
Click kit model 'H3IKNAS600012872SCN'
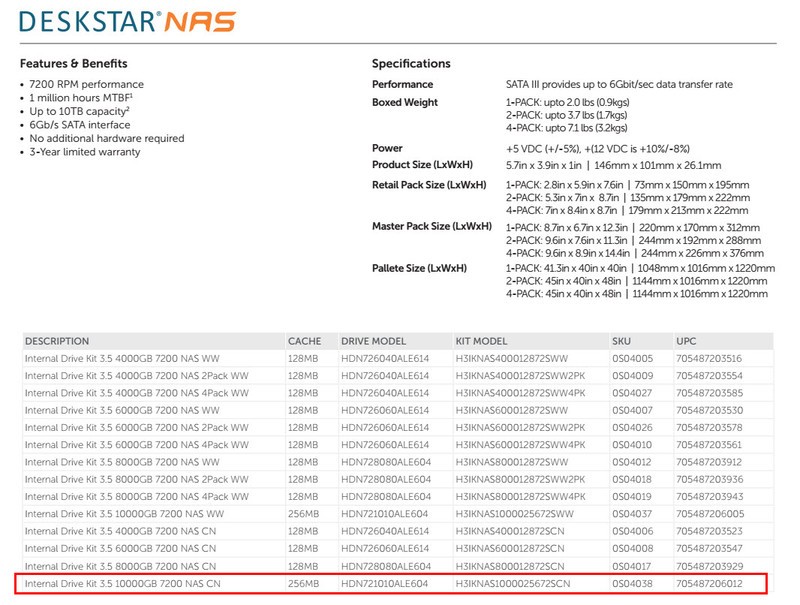tap(510, 549)
